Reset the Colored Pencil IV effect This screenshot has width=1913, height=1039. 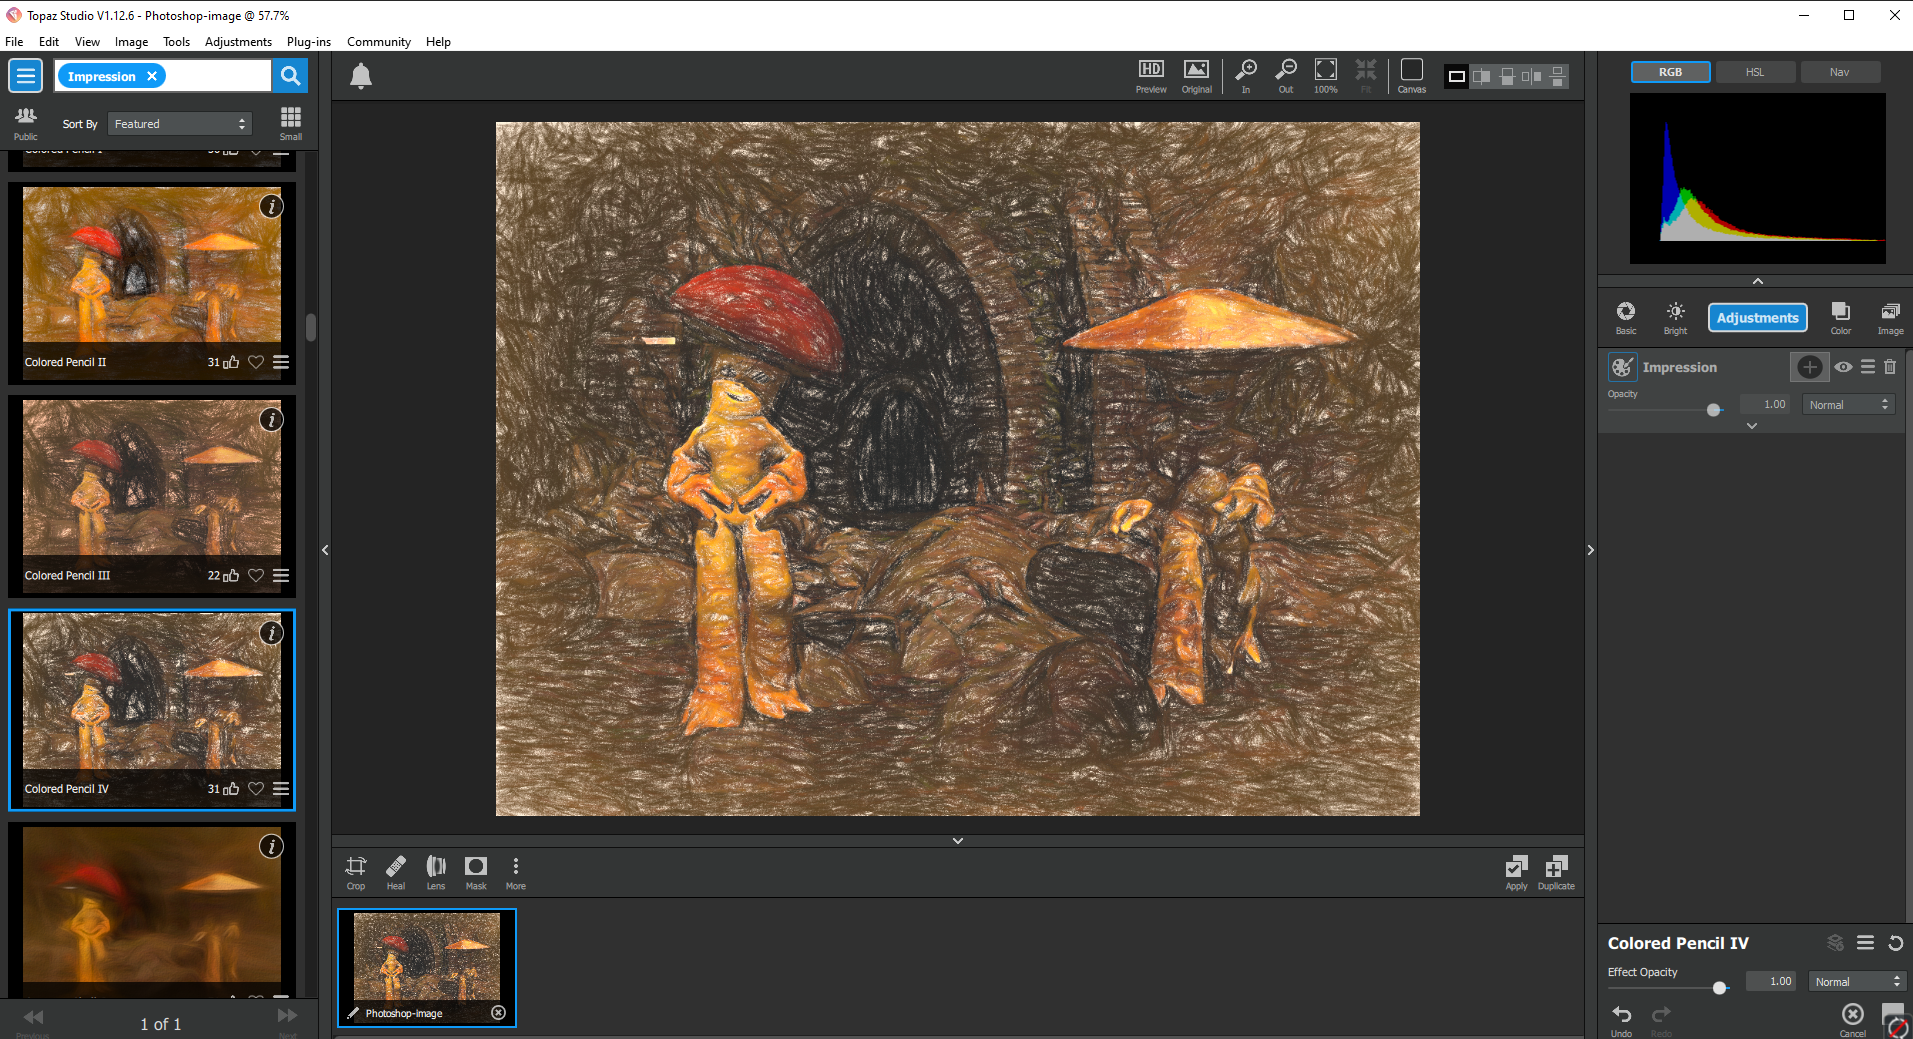tap(1895, 943)
